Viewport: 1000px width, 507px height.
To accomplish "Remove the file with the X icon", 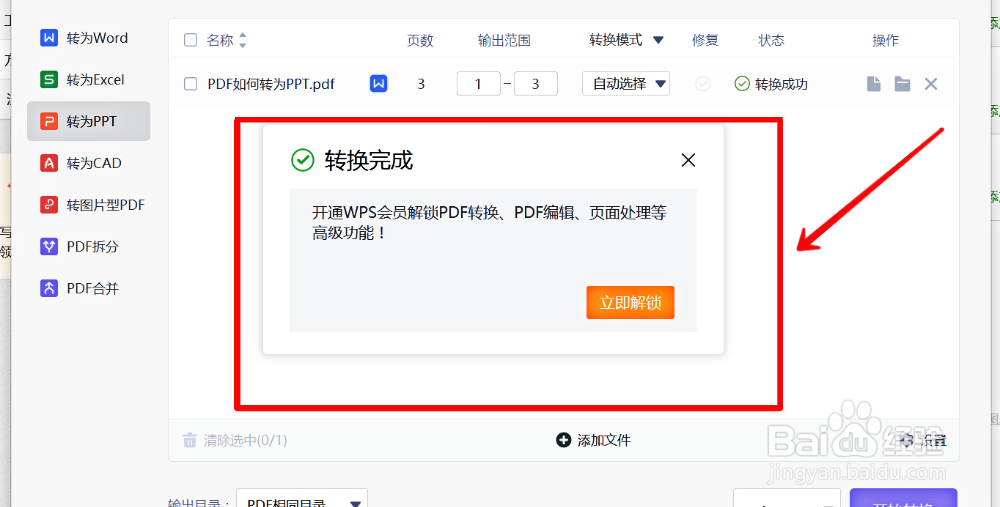I will pyautogui.click(x=930, y=84).
